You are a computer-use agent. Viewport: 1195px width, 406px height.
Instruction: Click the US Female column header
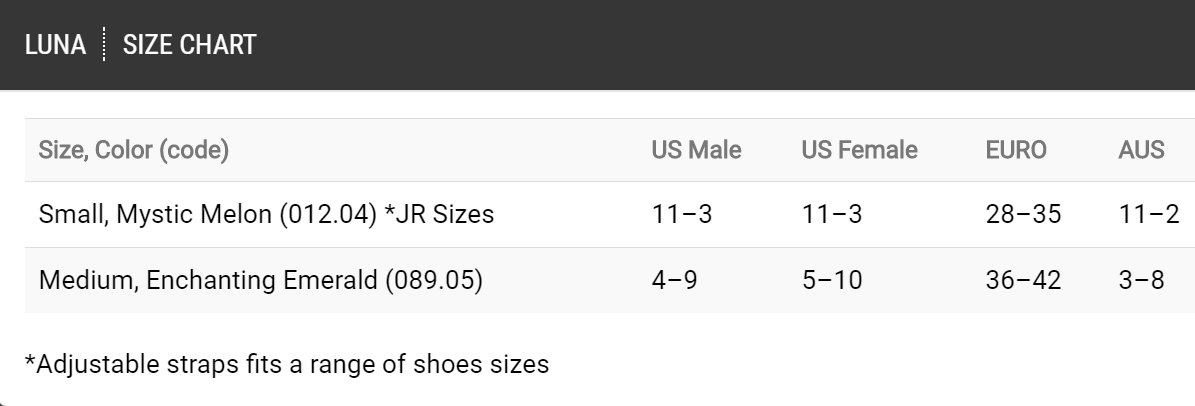tap(859, 150)
